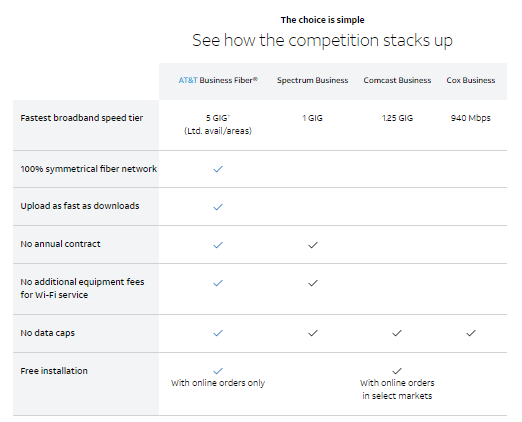Click the 5 GIG speed tier text
Viewport: 522px width, 422px height.
[217, 118]
